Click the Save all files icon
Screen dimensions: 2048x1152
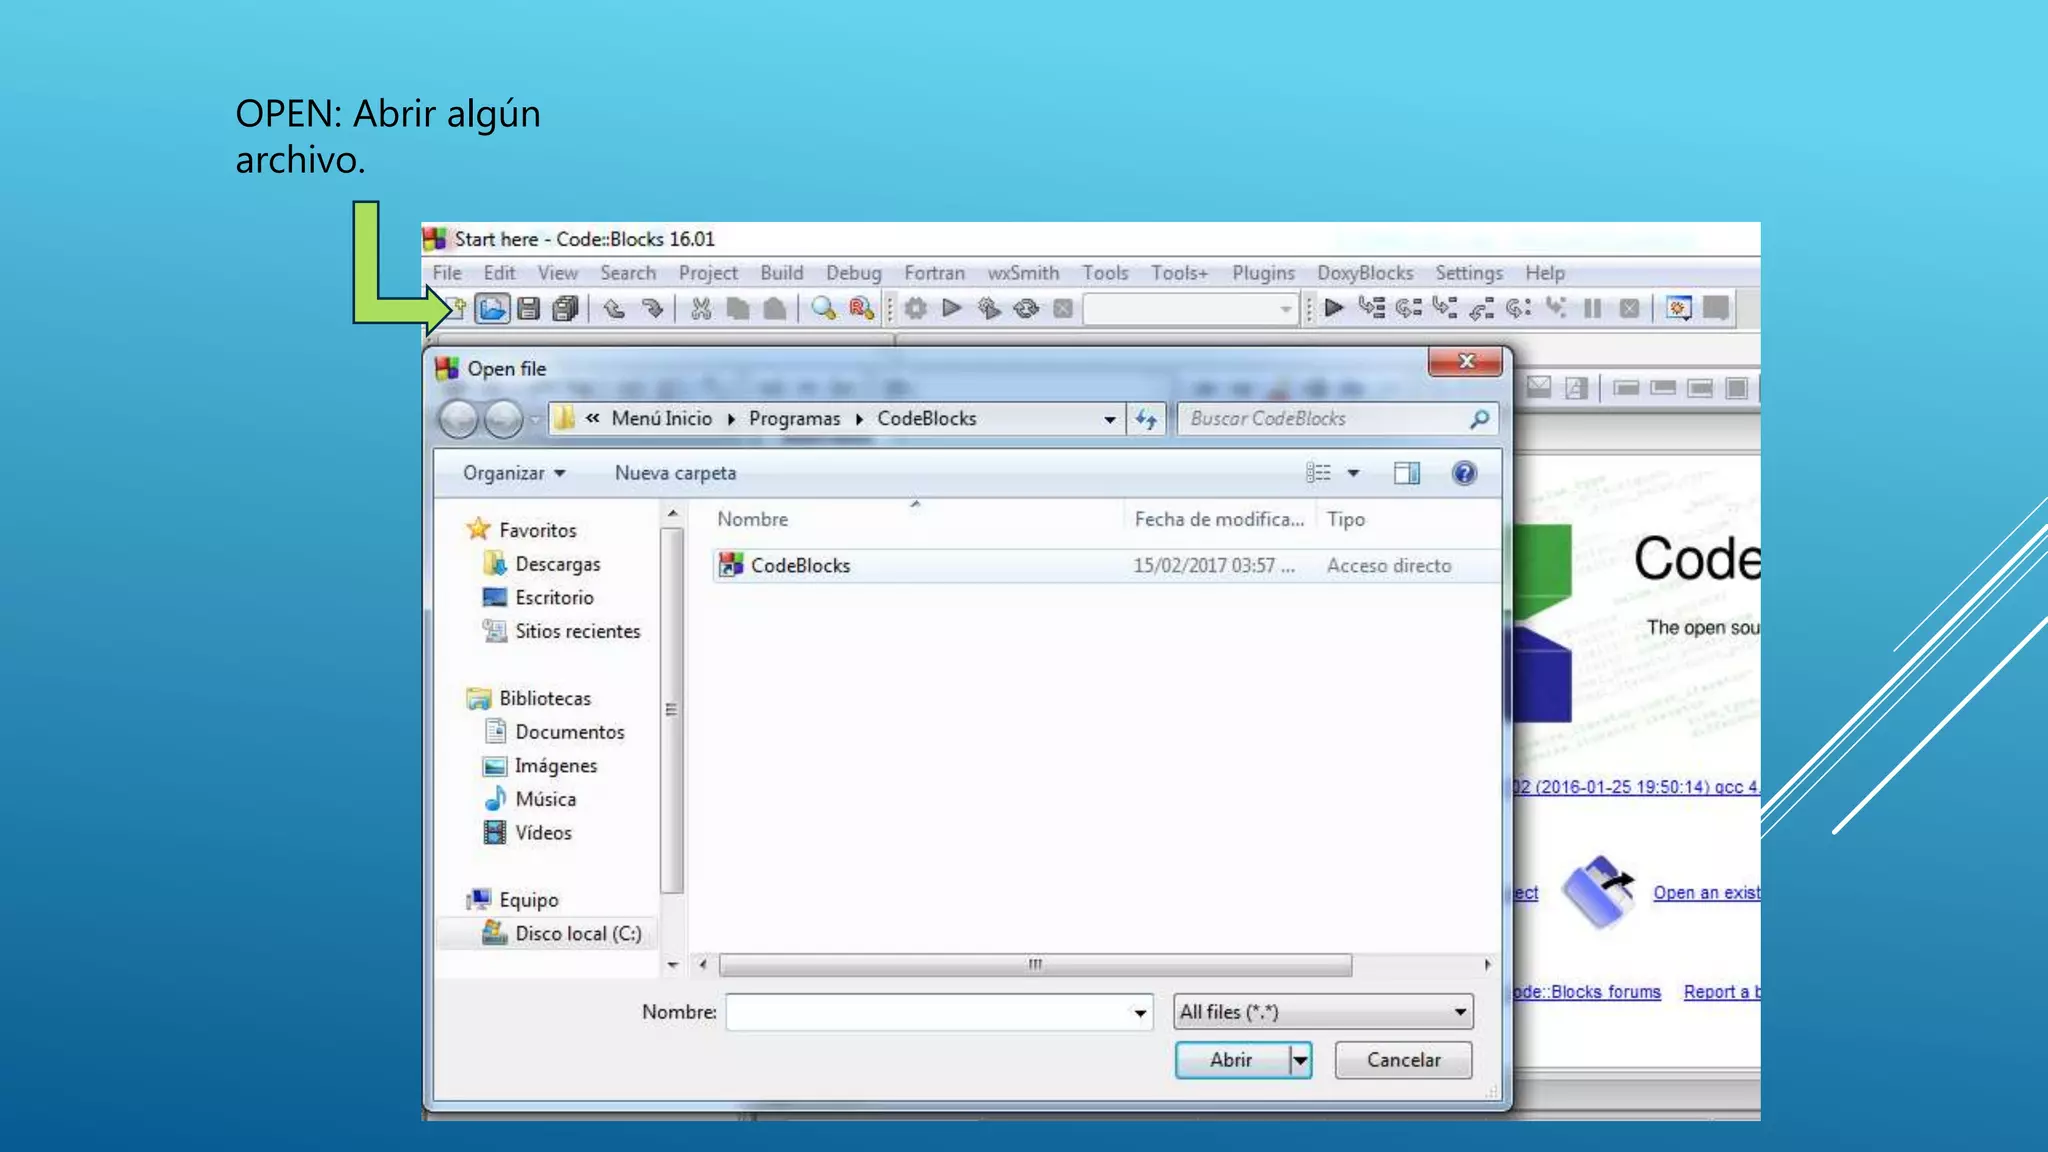(566, 309)
